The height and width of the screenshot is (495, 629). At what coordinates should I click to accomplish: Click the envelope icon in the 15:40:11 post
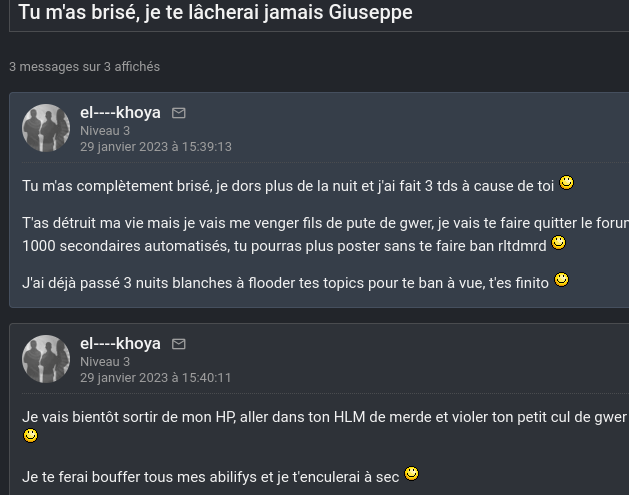(x=179, y=344)
